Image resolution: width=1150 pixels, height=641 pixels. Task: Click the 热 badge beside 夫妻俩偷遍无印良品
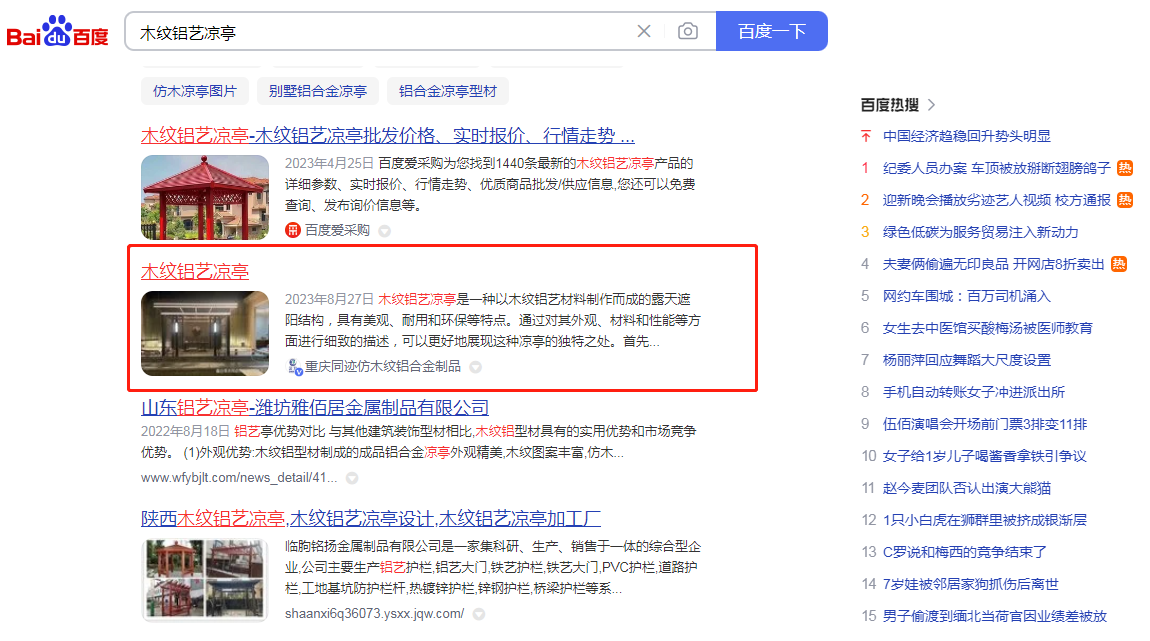click(x=1119, y=264)
